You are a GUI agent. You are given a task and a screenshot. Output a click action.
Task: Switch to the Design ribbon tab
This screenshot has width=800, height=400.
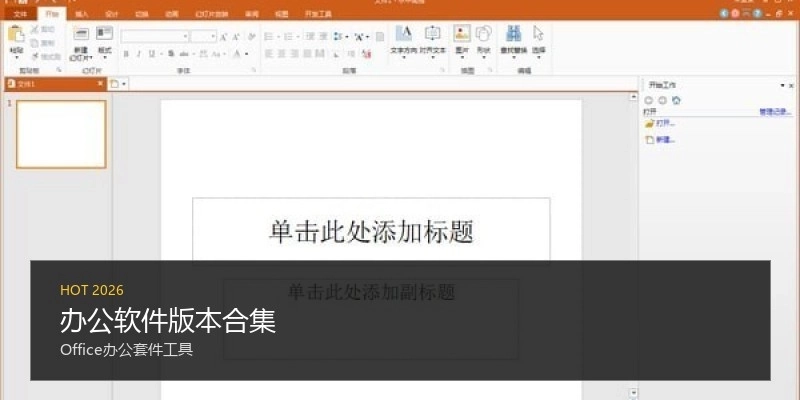tap(111, 14)
